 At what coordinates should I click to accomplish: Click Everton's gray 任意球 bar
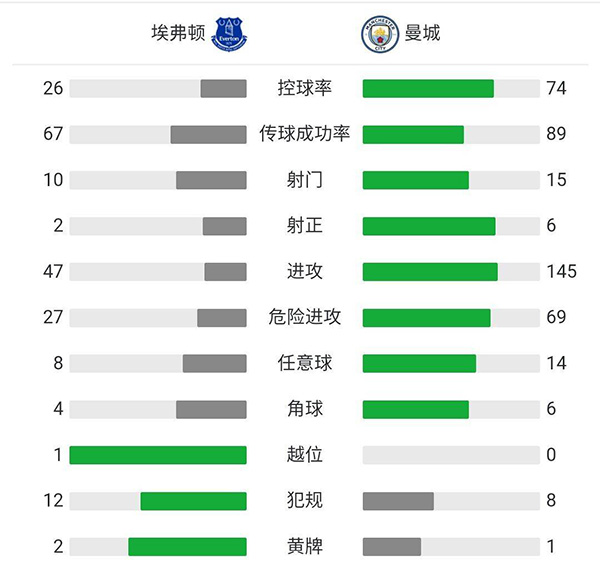pyautogui.click(x=214, y=363)
